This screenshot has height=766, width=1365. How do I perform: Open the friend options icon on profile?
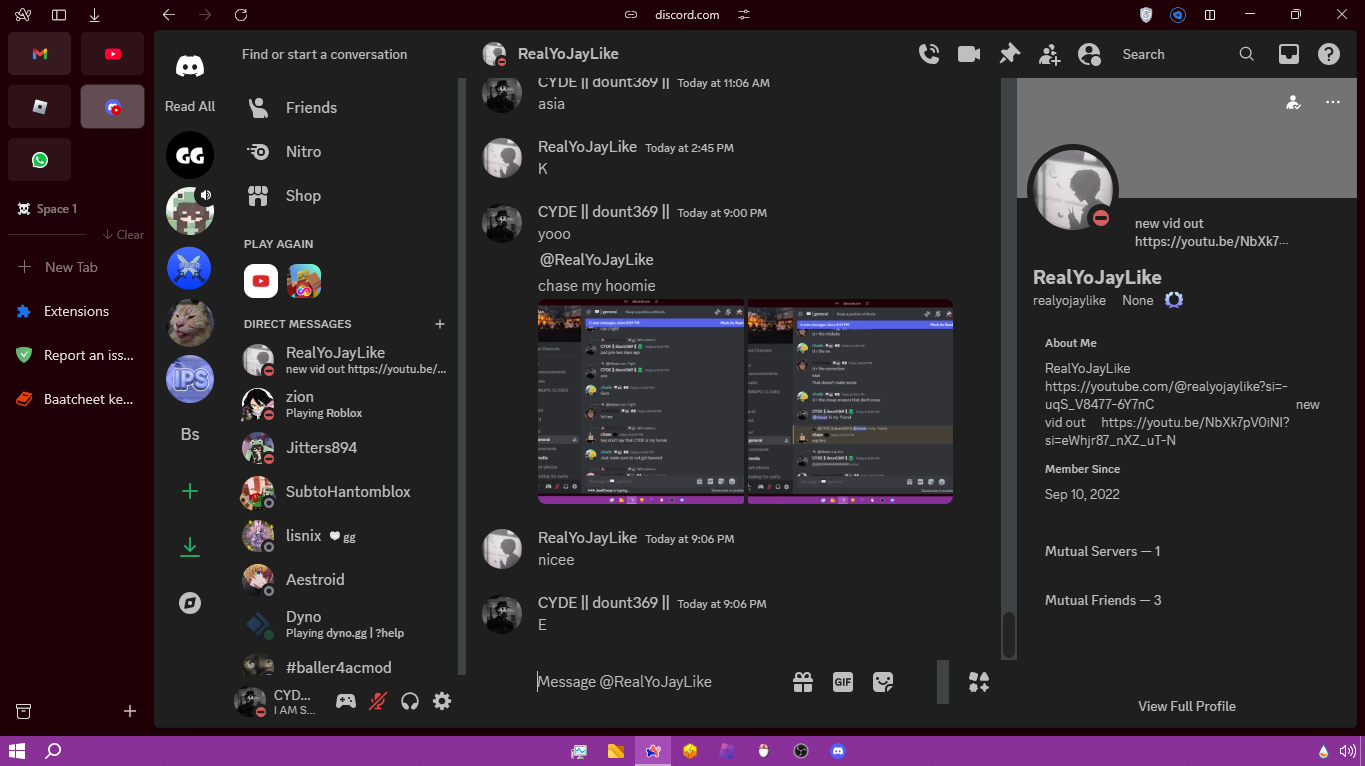coord(1293,102)
